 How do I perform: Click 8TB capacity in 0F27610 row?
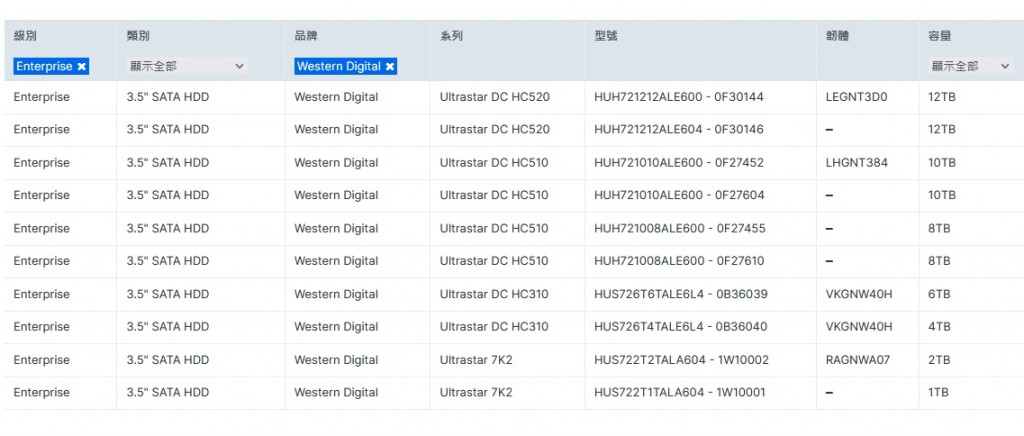click(939, 261)
